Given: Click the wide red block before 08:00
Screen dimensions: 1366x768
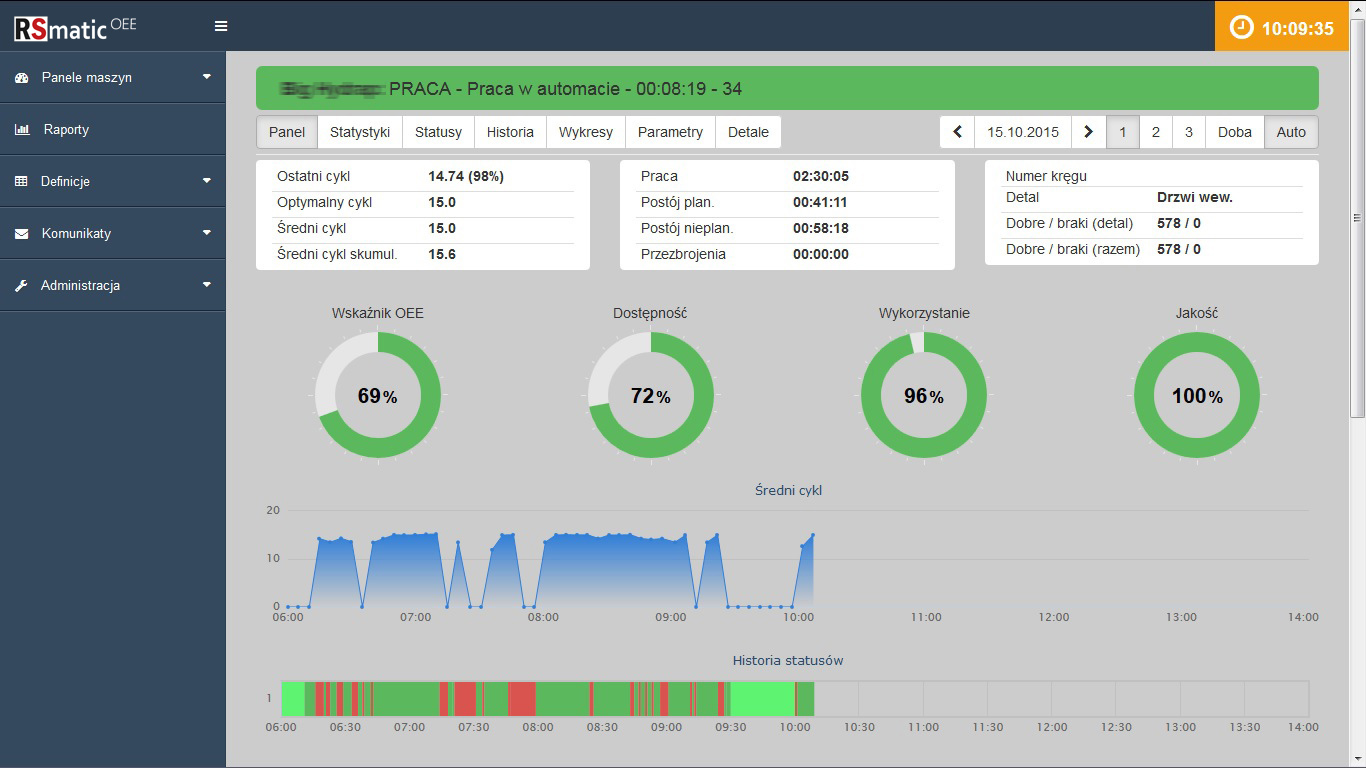Looking at the screenshot, I should pyautogui.click(x=522, y=698).
